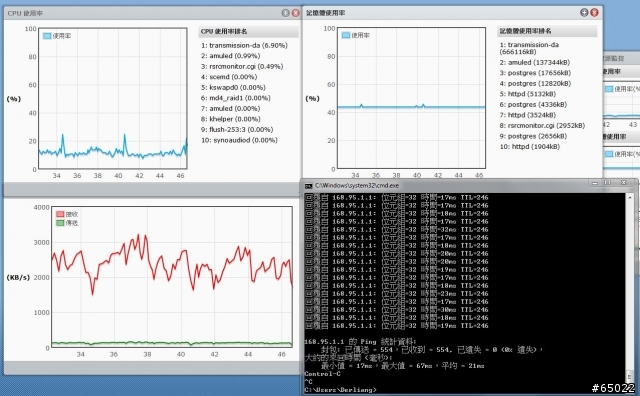Image resolution: width=640 pixels, height=396 pixels.
Task: Toggle the blue usage legend in CPU chart
Action: [57, 36]
